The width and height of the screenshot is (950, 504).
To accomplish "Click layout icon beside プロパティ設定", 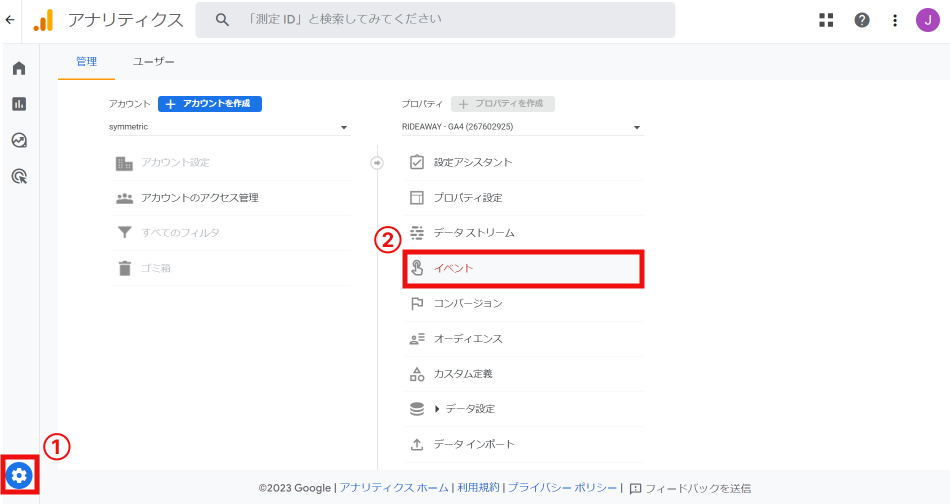I will [x=417, y=197].
